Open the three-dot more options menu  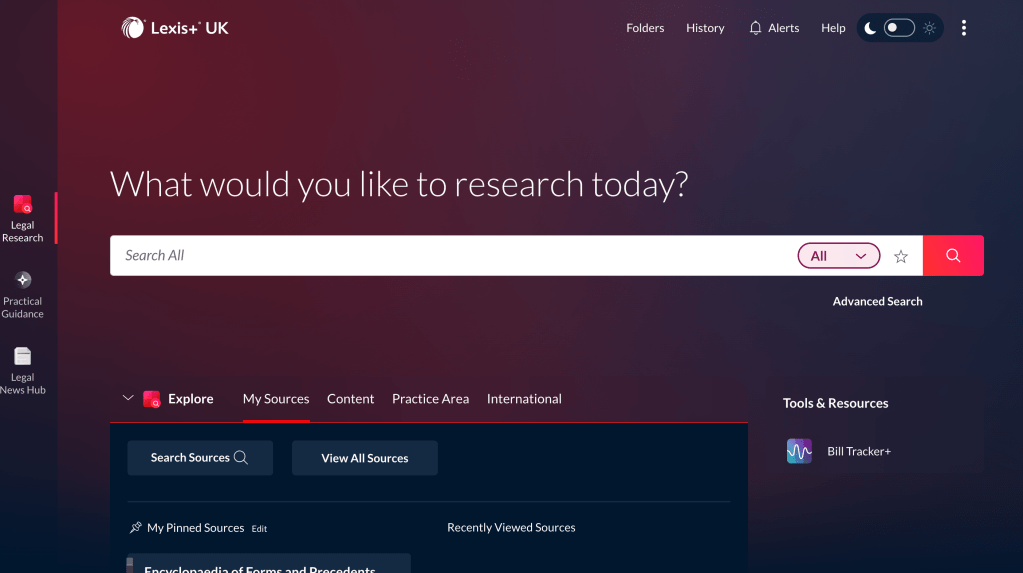click(x=963, y=28)
